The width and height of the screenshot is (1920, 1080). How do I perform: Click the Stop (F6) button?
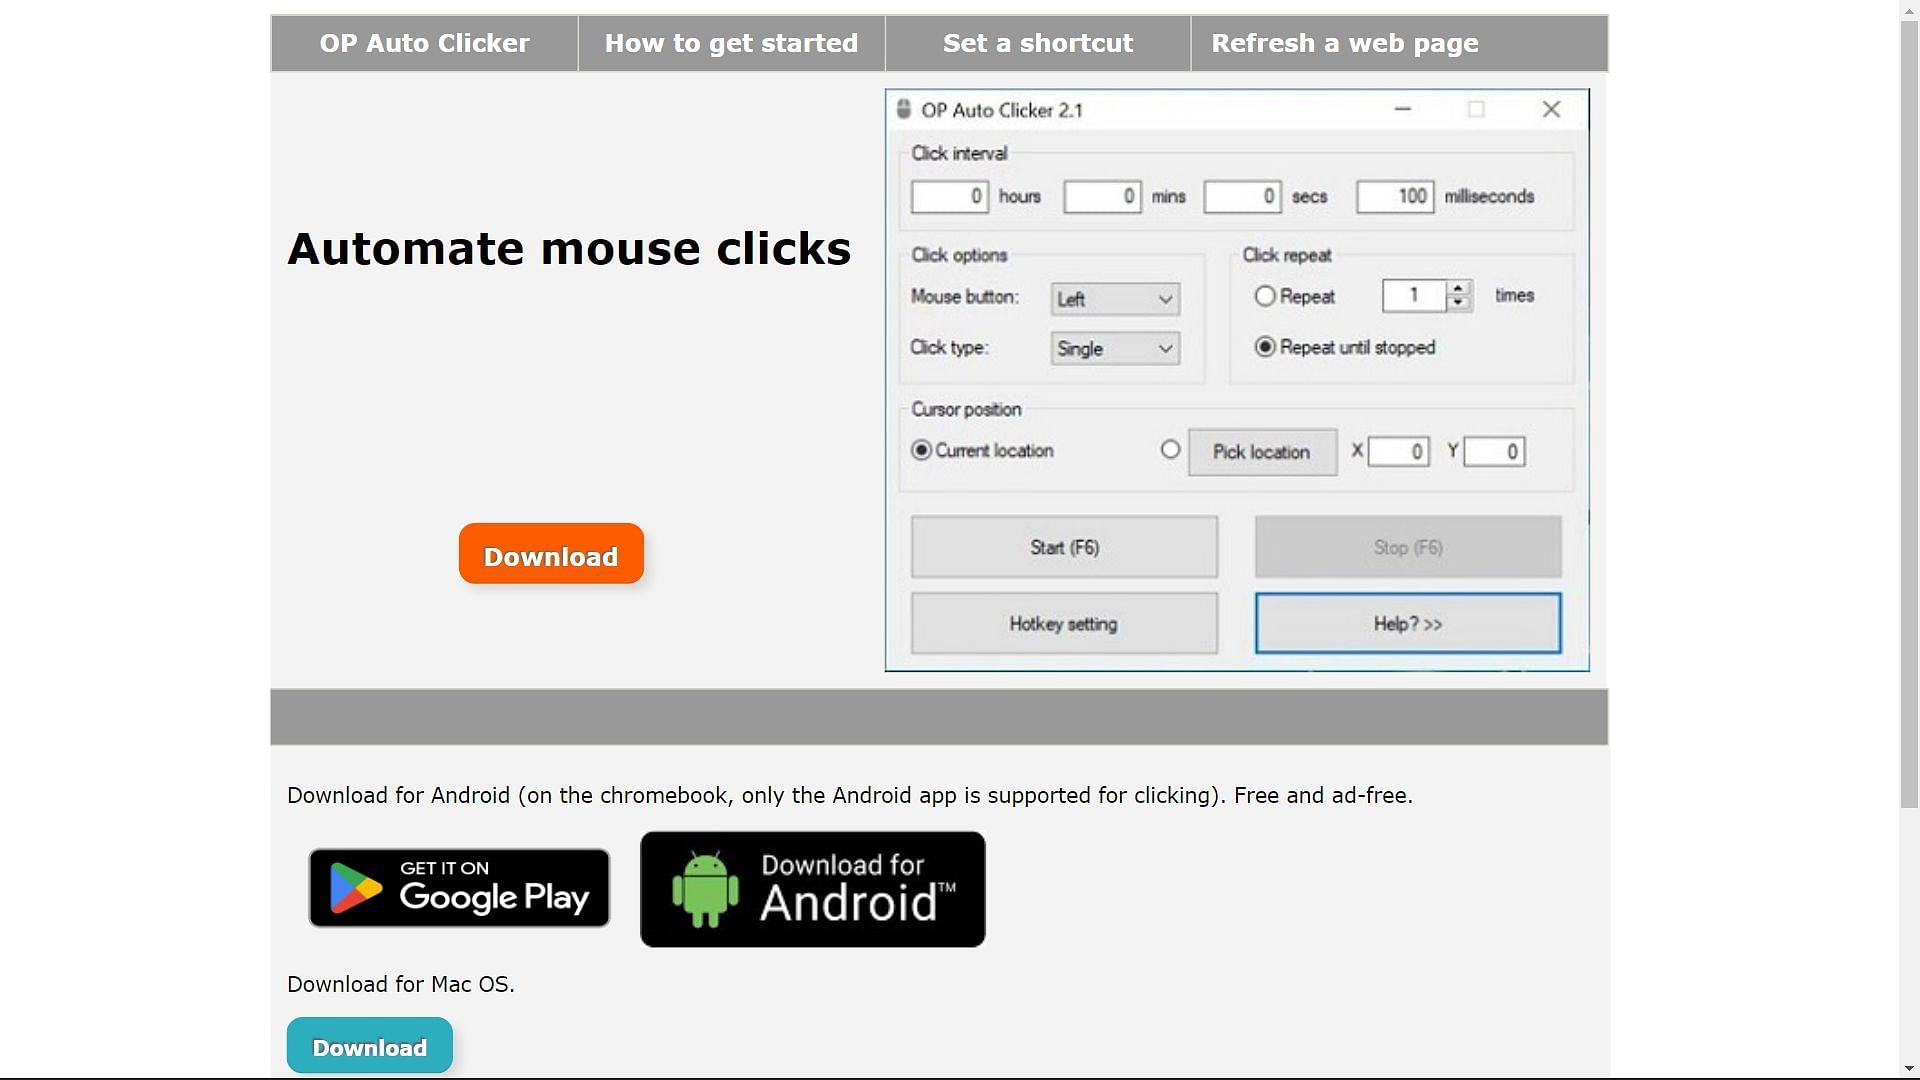[x=1407, y=546]
